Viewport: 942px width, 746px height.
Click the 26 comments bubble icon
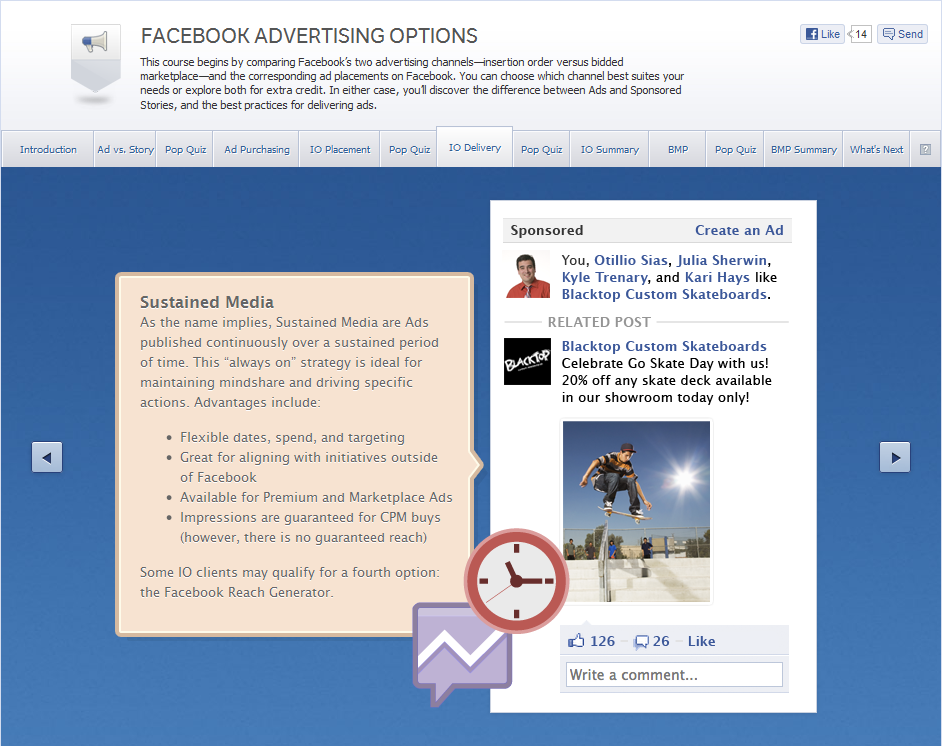click(x=652, y=641)
